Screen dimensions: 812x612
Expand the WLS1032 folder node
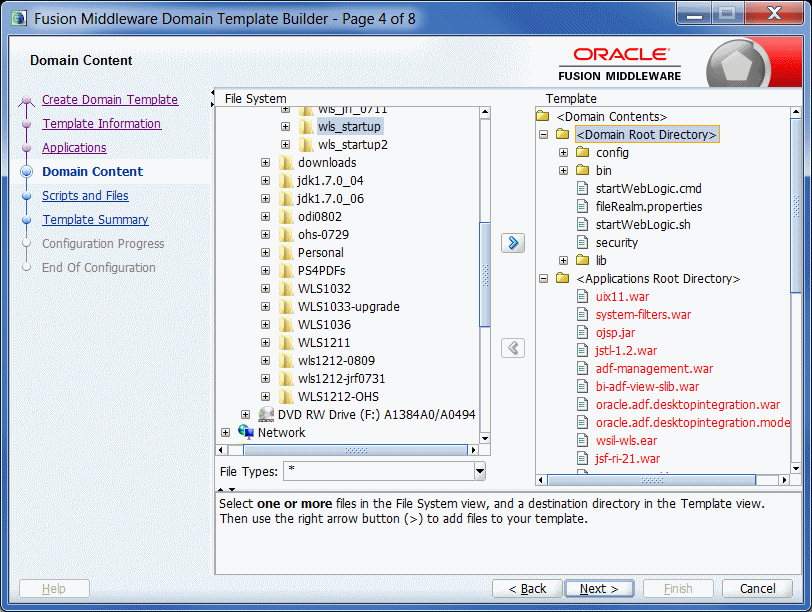(x=265, y=288)
